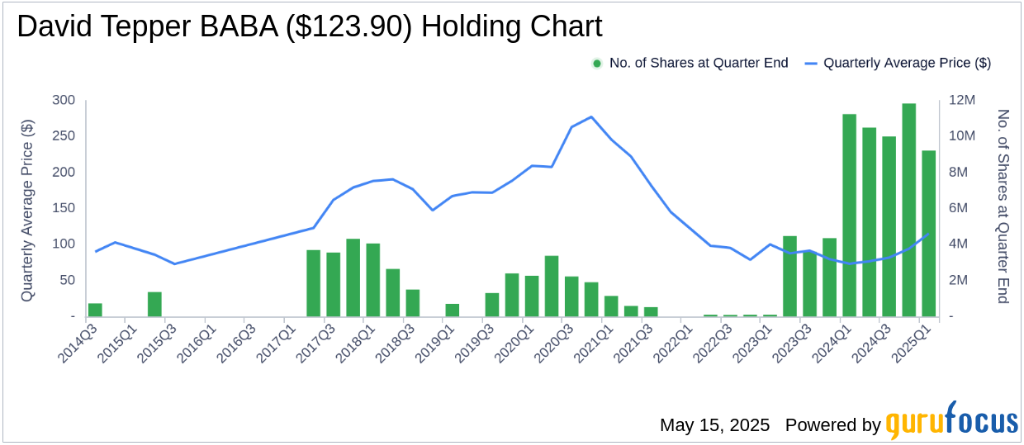
Task: Click the 300 left axis label
Action: coord(63,100)
